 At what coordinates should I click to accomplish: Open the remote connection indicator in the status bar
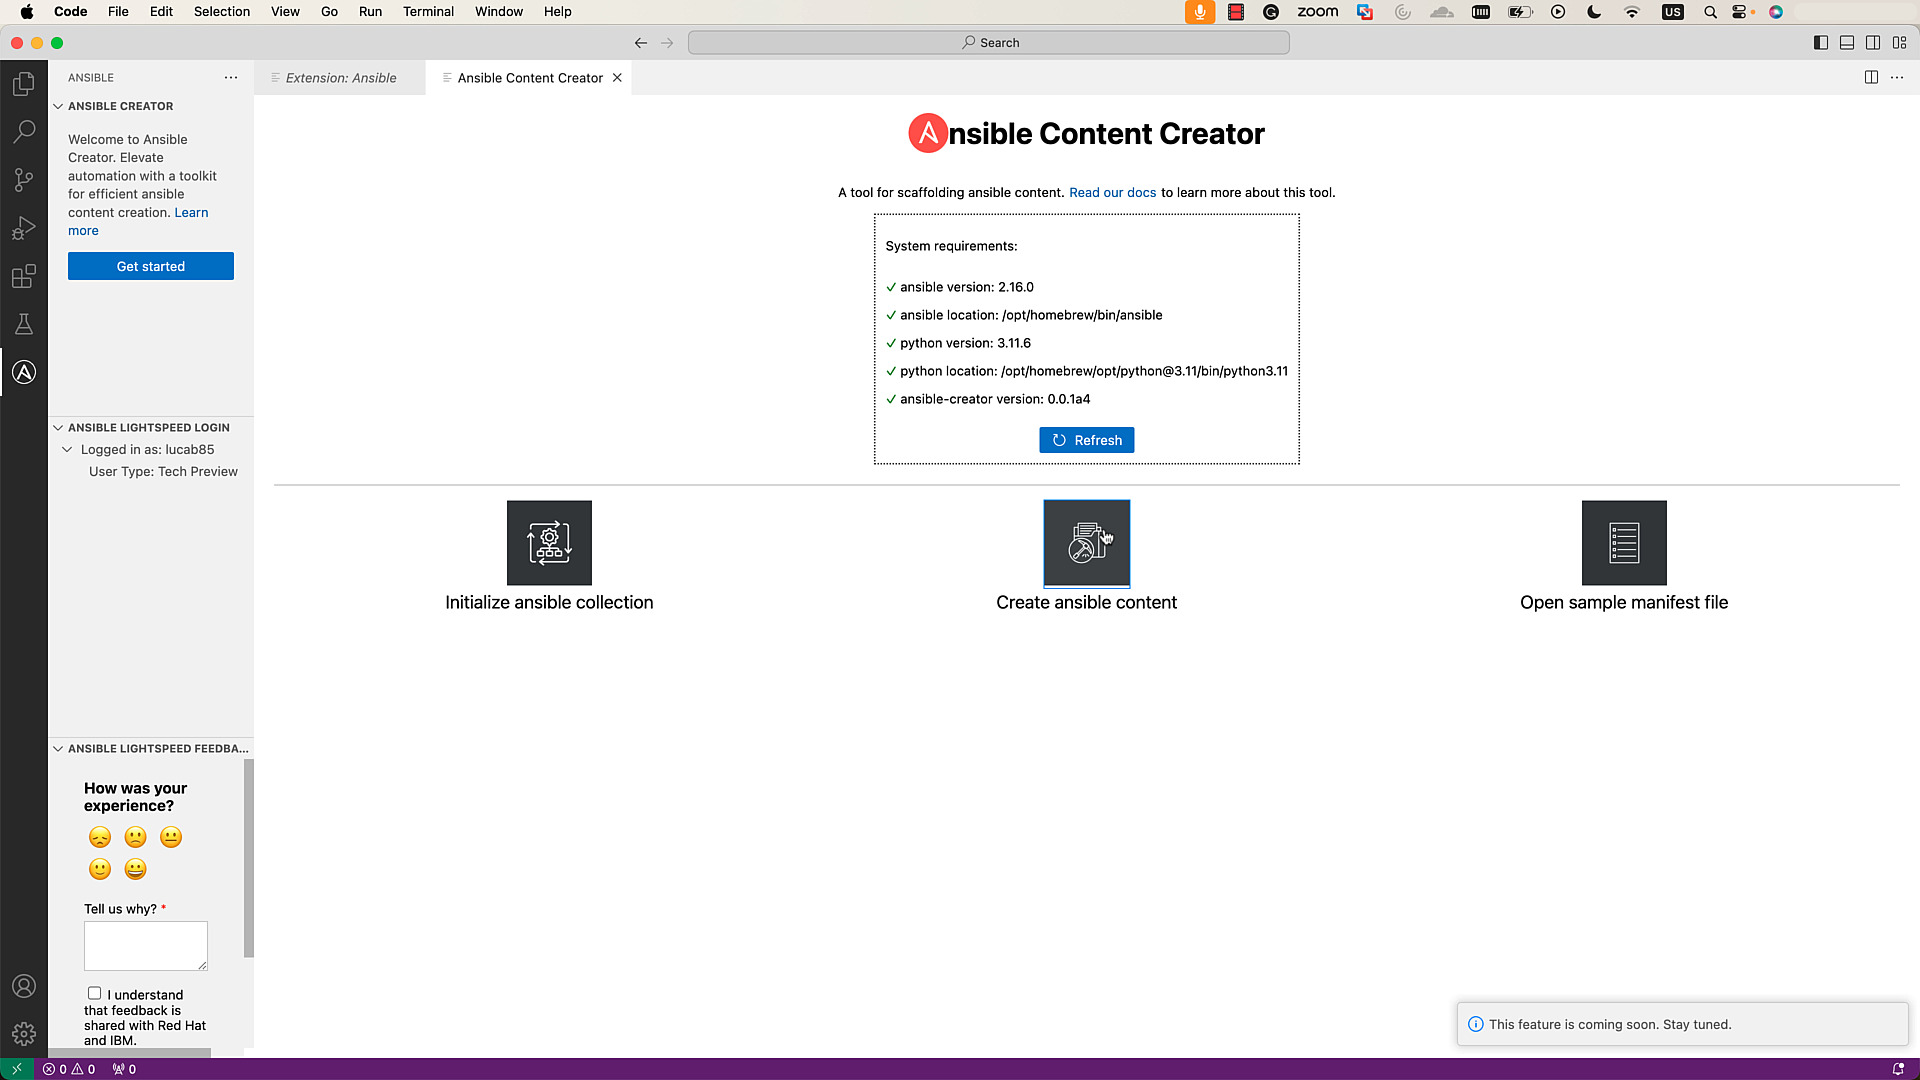click(x=14, y=1068)
